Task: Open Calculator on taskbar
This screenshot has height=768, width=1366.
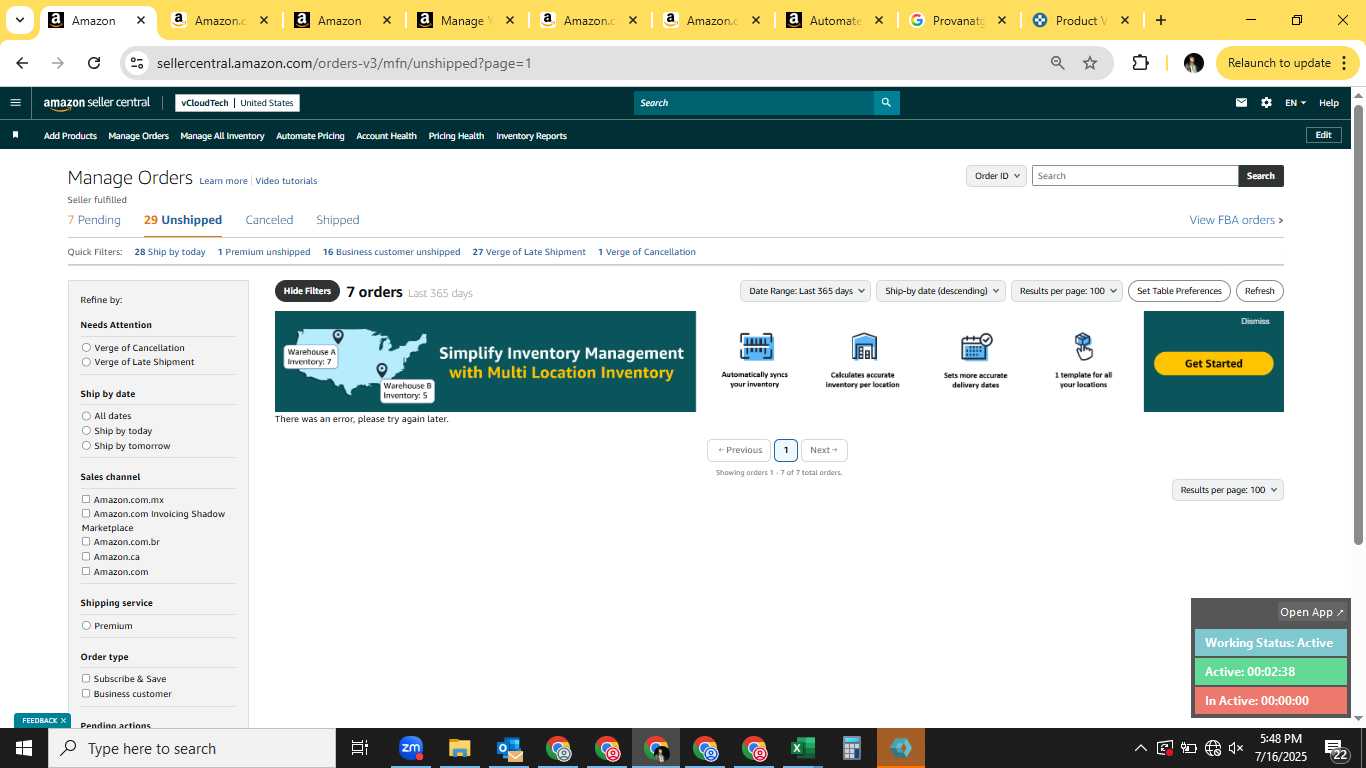Action: point(851,748)
